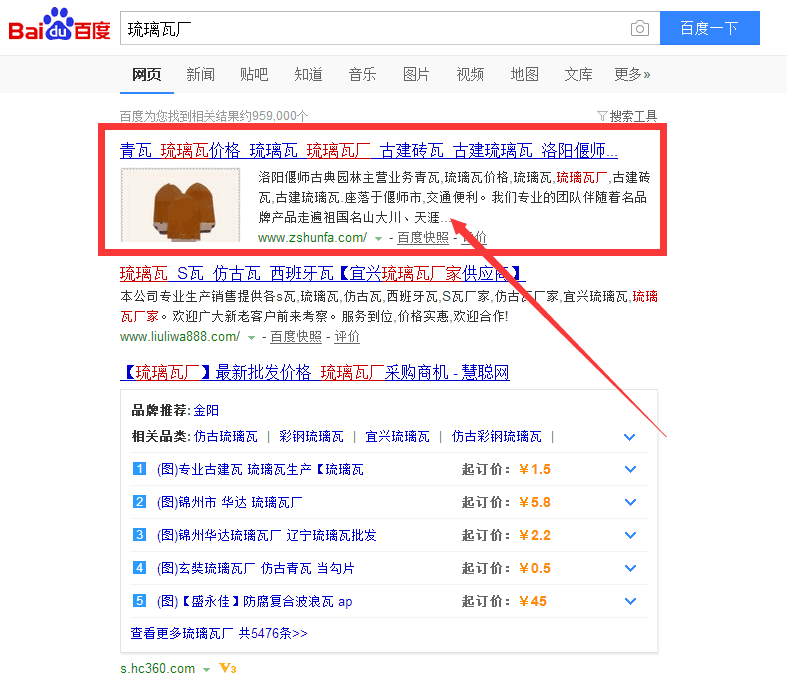Go to the 地图 tab

pyautogui.click(x=524, y=74)
